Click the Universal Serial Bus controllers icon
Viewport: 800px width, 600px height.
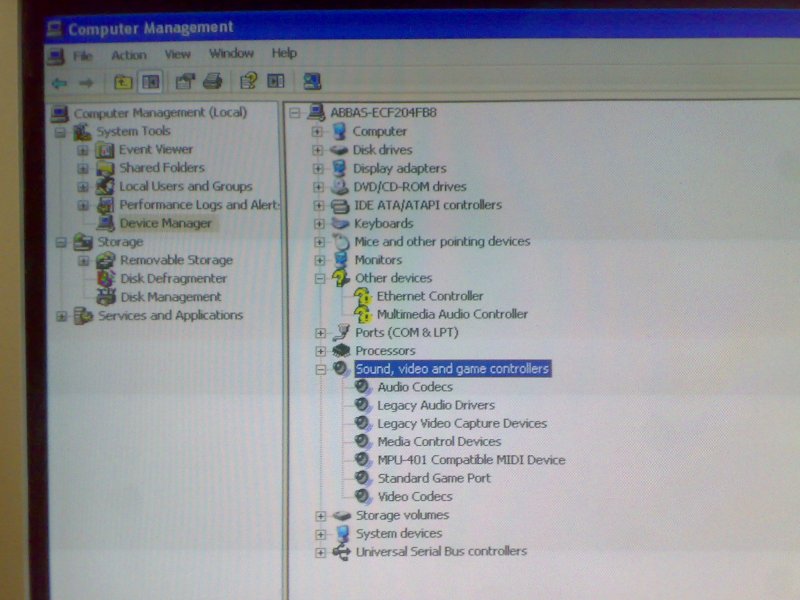[341, 552]
